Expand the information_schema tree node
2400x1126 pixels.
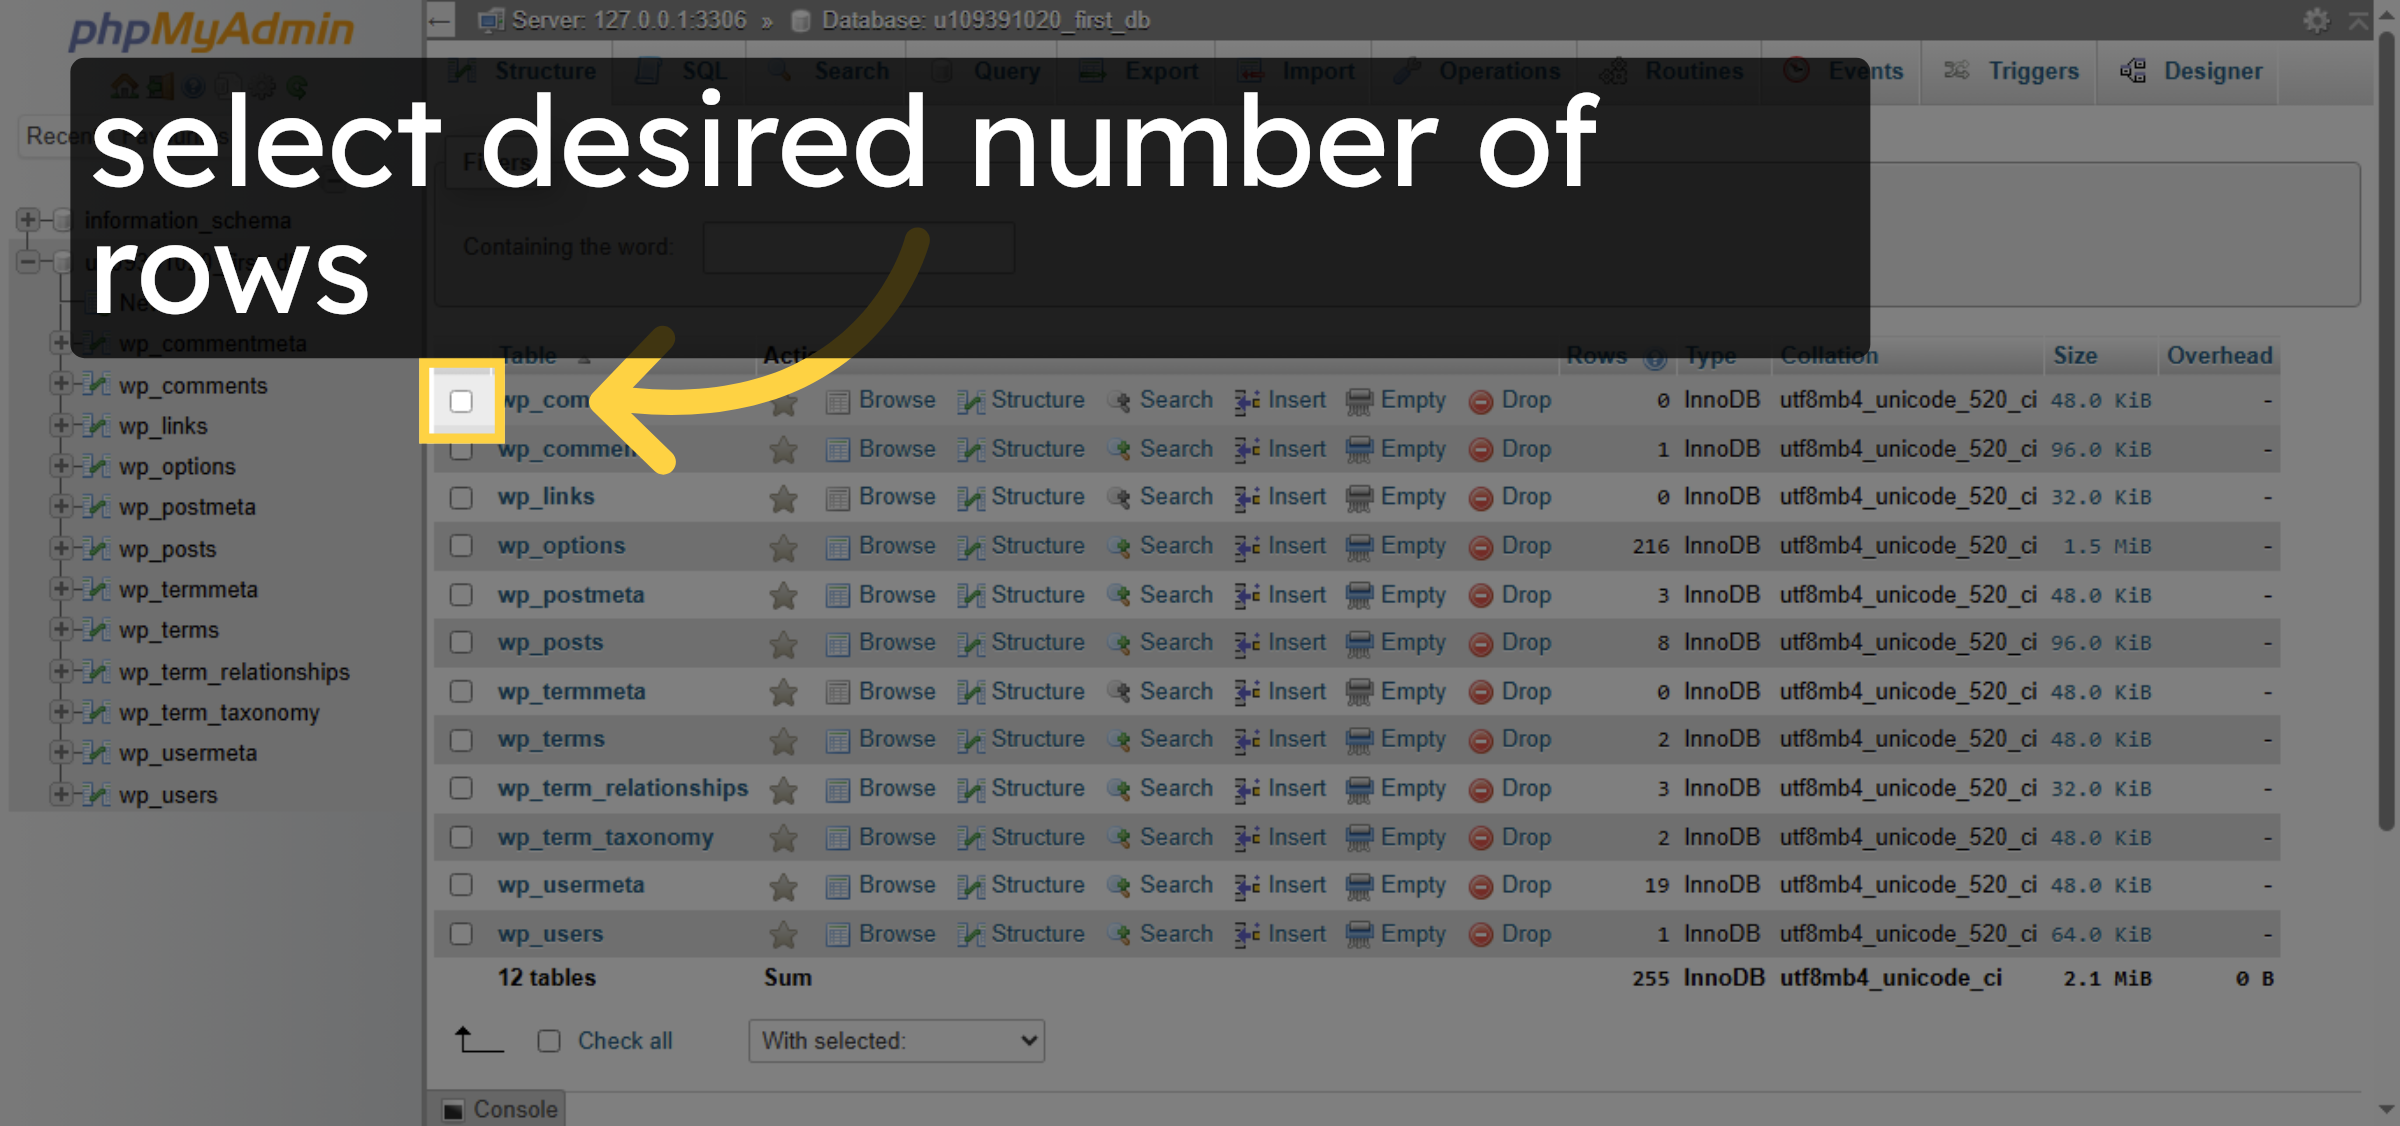[x=28, y=220]
